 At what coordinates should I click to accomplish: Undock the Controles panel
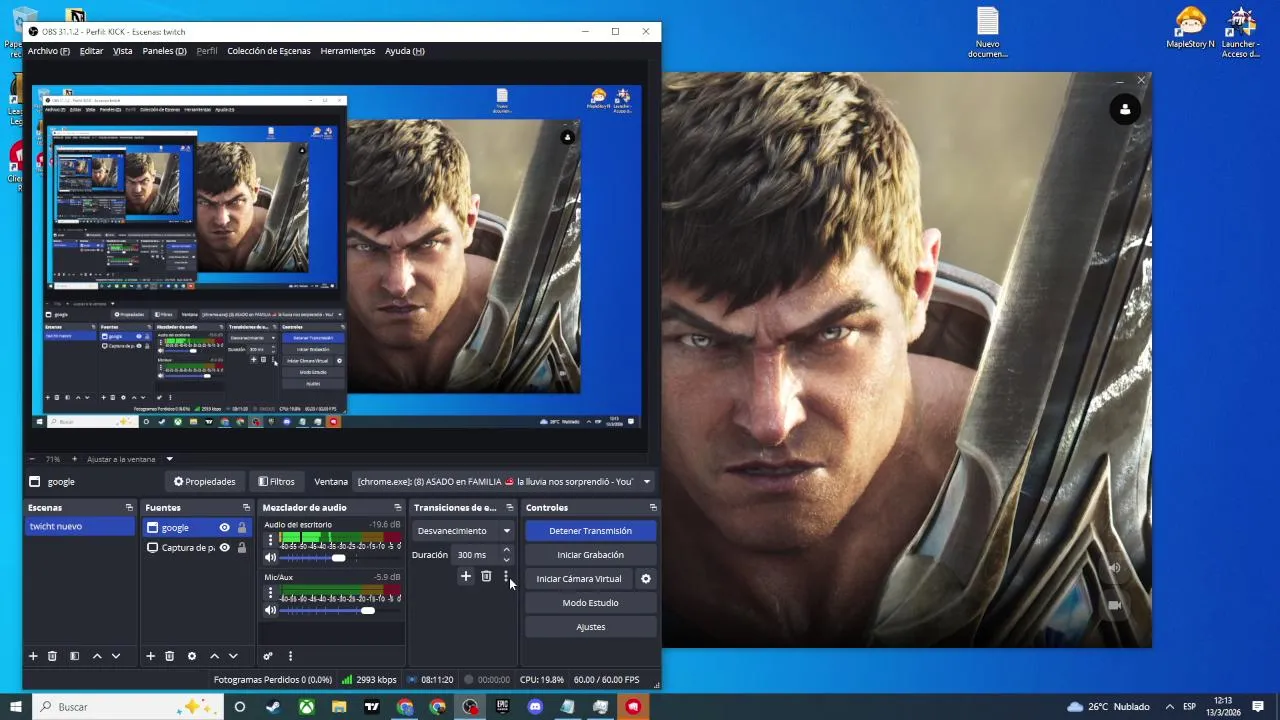click(x=653, y=508)
